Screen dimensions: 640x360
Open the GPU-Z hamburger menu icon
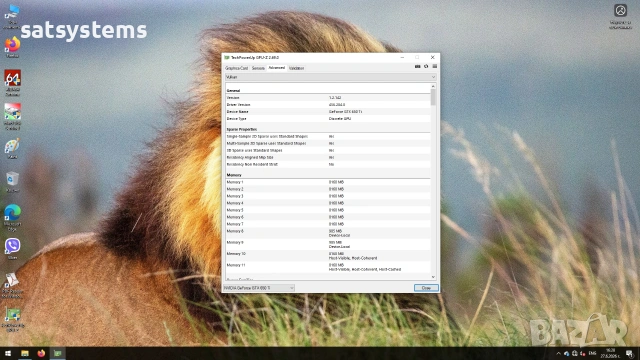click(435, 67)
